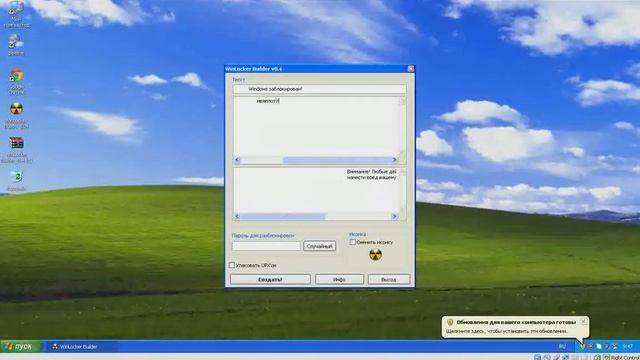Select the My Computer desktop icon at top
Viewport: 640px width, 360px height.
16,8
